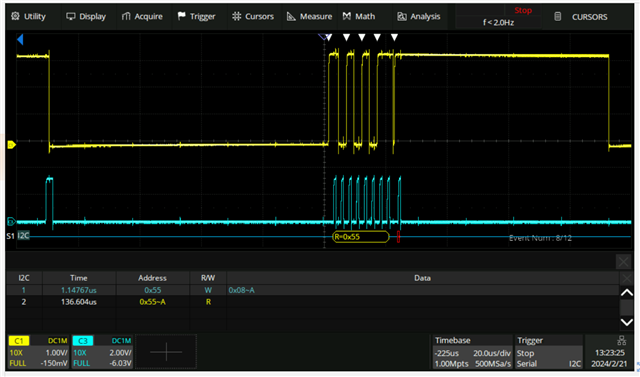Click the Address column header
Image resolution: width=640 pixels, height=377 pixels.
pos(152,278)
